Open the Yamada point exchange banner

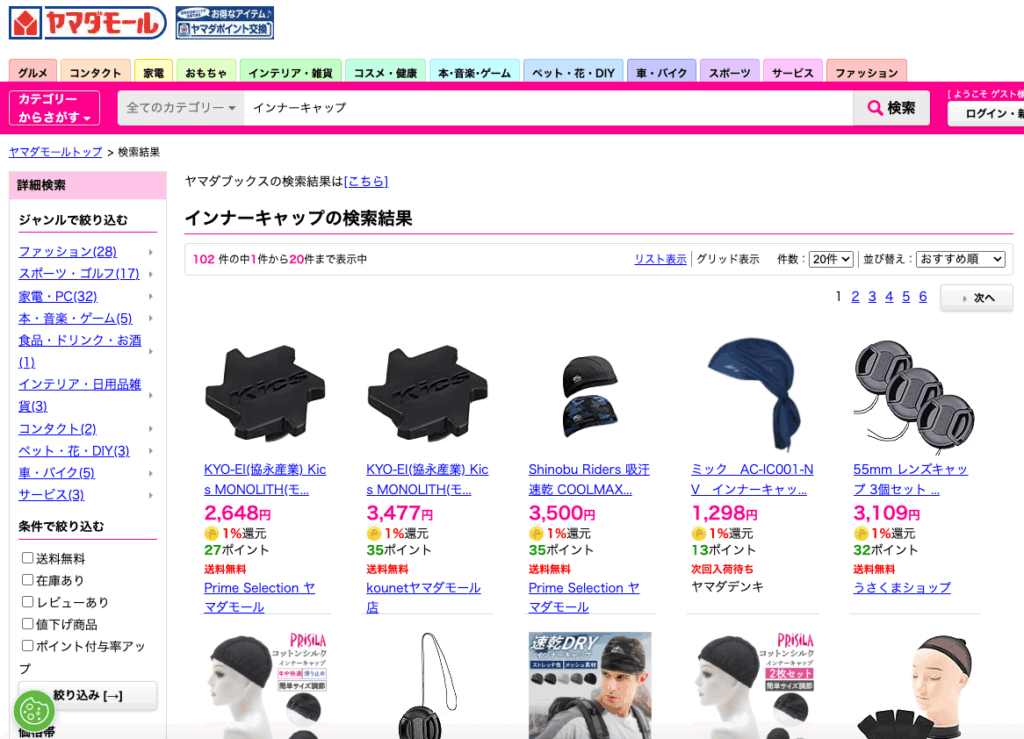(x=225, y=23)
